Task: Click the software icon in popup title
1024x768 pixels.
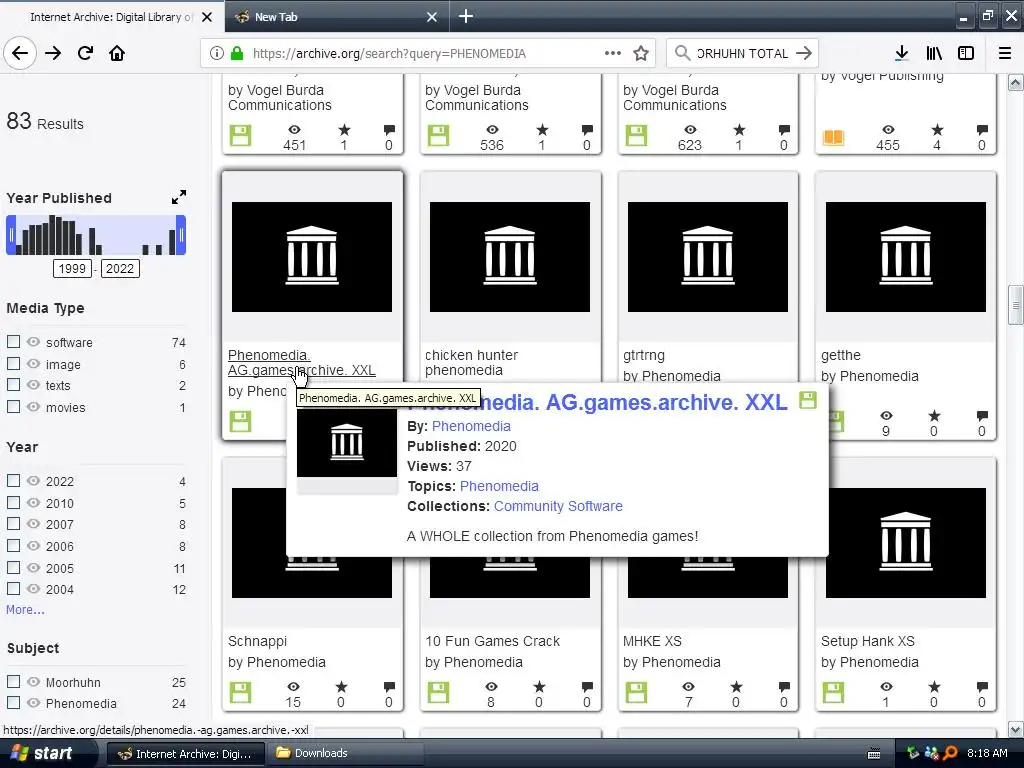Action: (808, 400)
